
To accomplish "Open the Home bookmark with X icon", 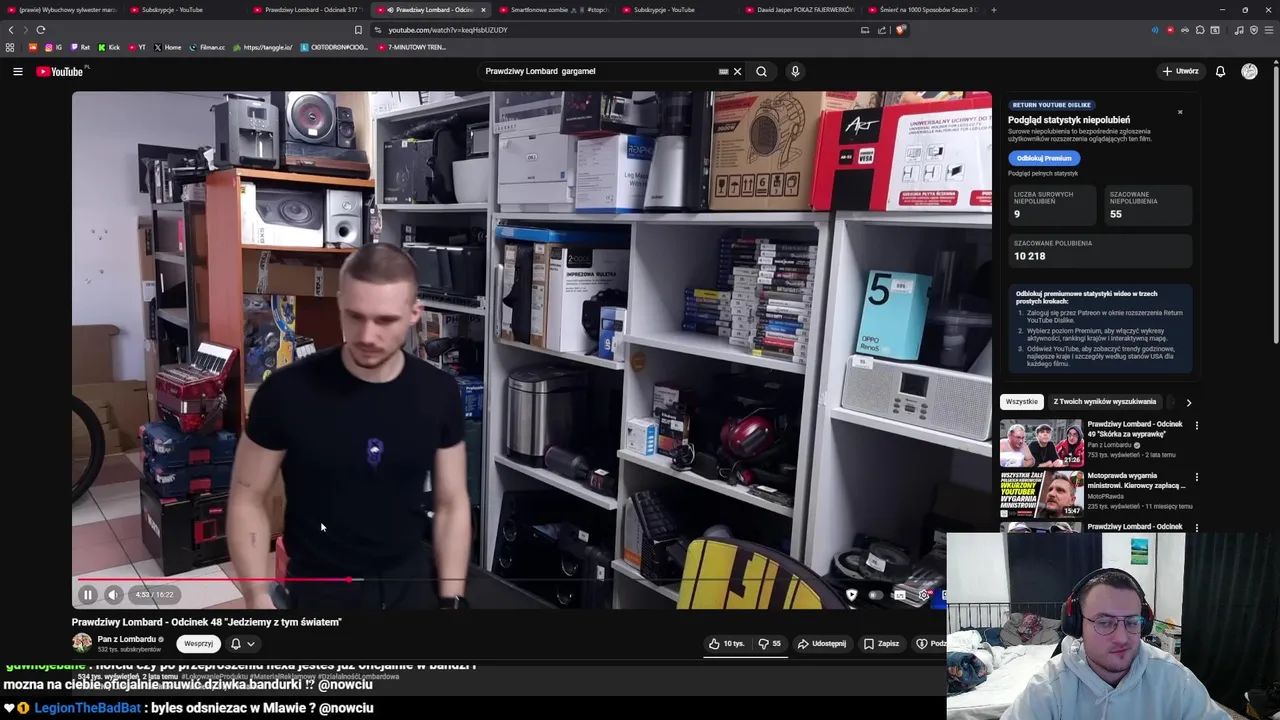I will click(168, 47).
